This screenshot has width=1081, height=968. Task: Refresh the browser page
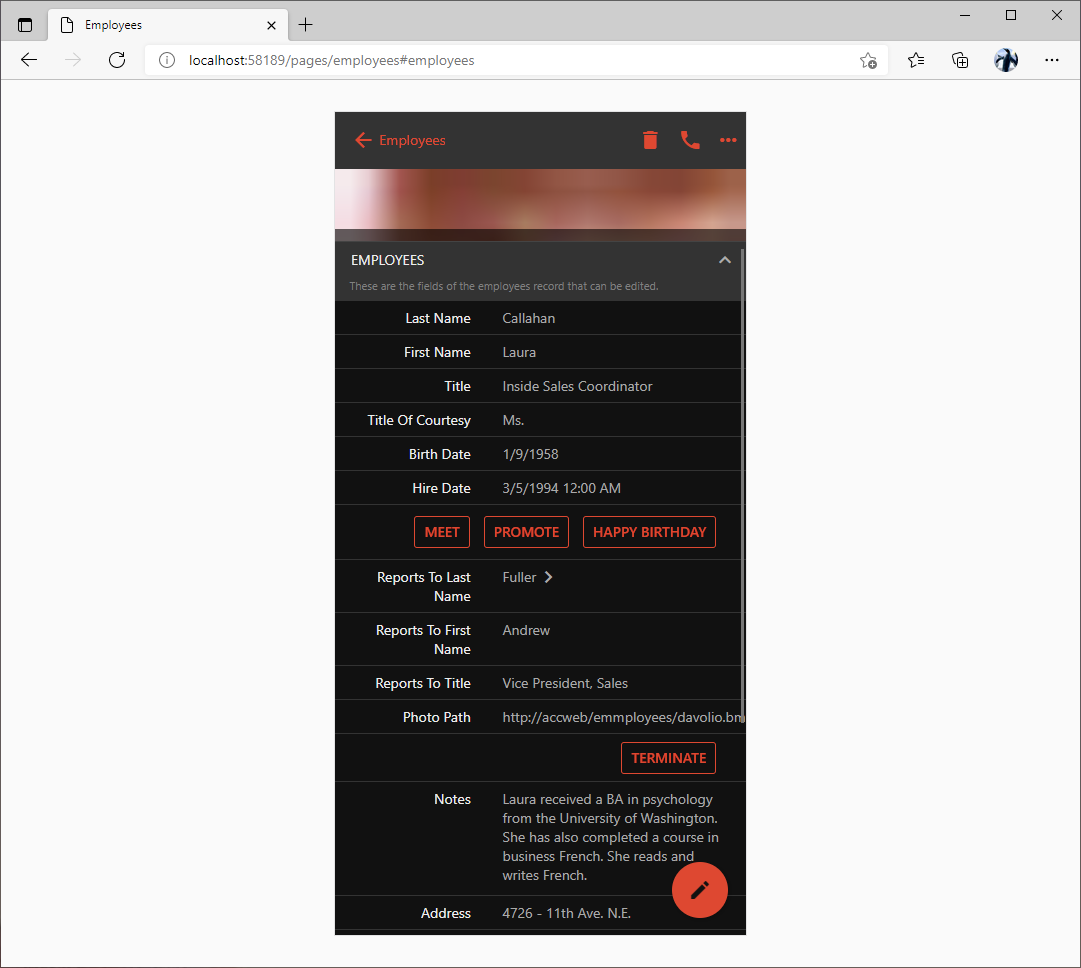pos(117,60)
